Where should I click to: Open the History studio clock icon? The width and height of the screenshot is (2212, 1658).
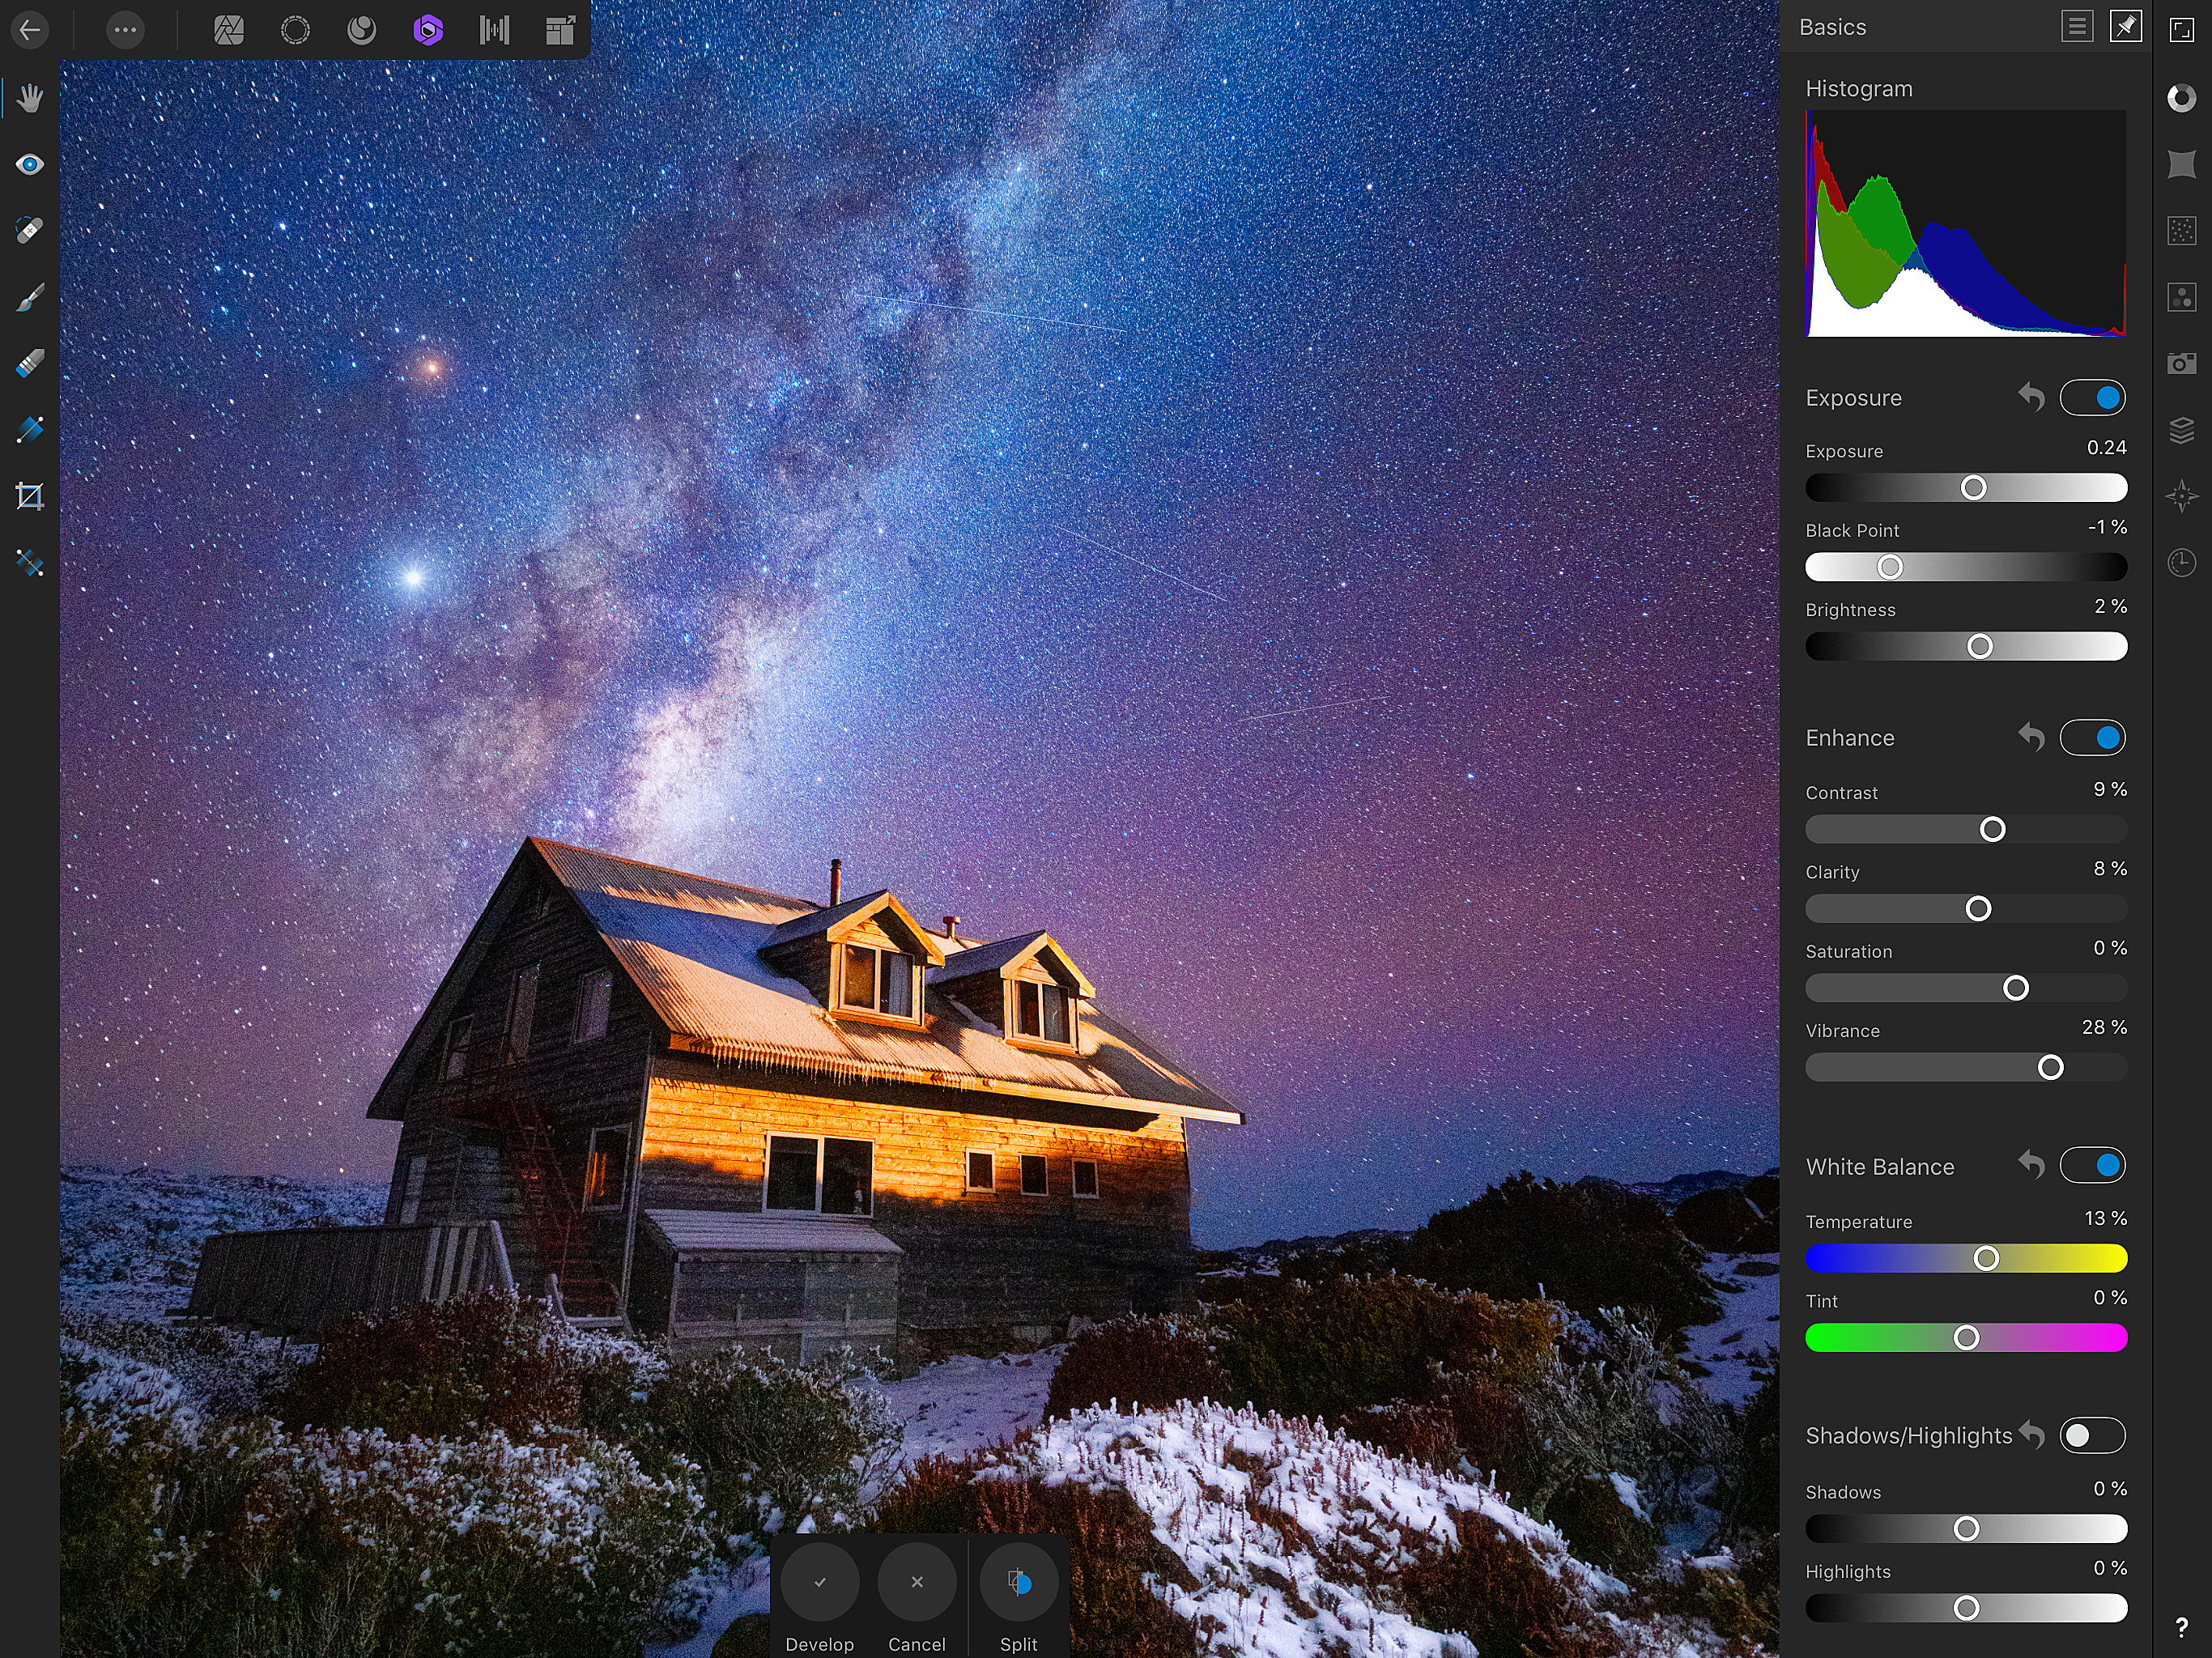2181,562
